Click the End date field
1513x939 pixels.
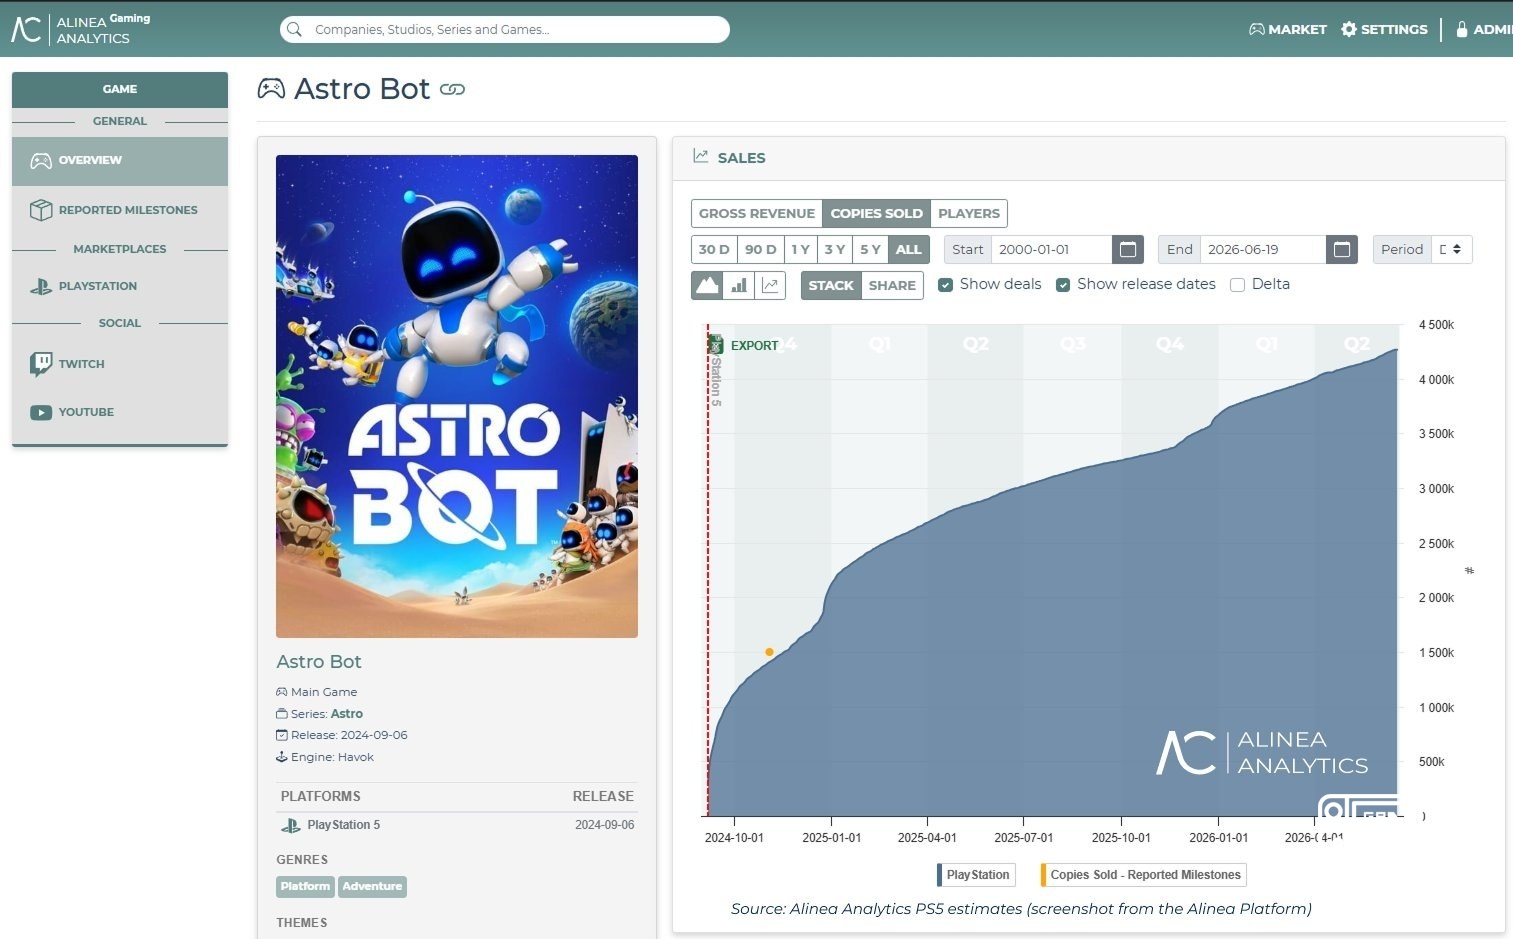(x=1262, y=249)
